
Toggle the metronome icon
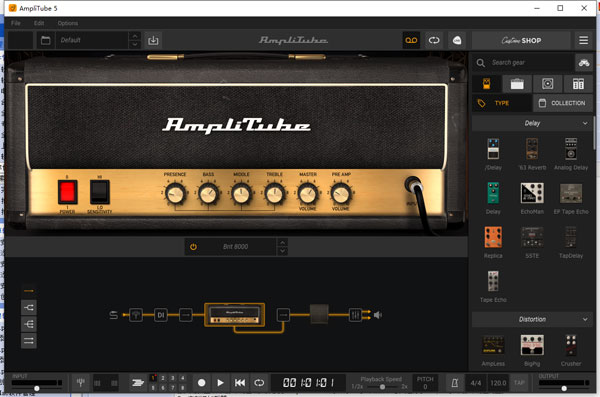455,383
